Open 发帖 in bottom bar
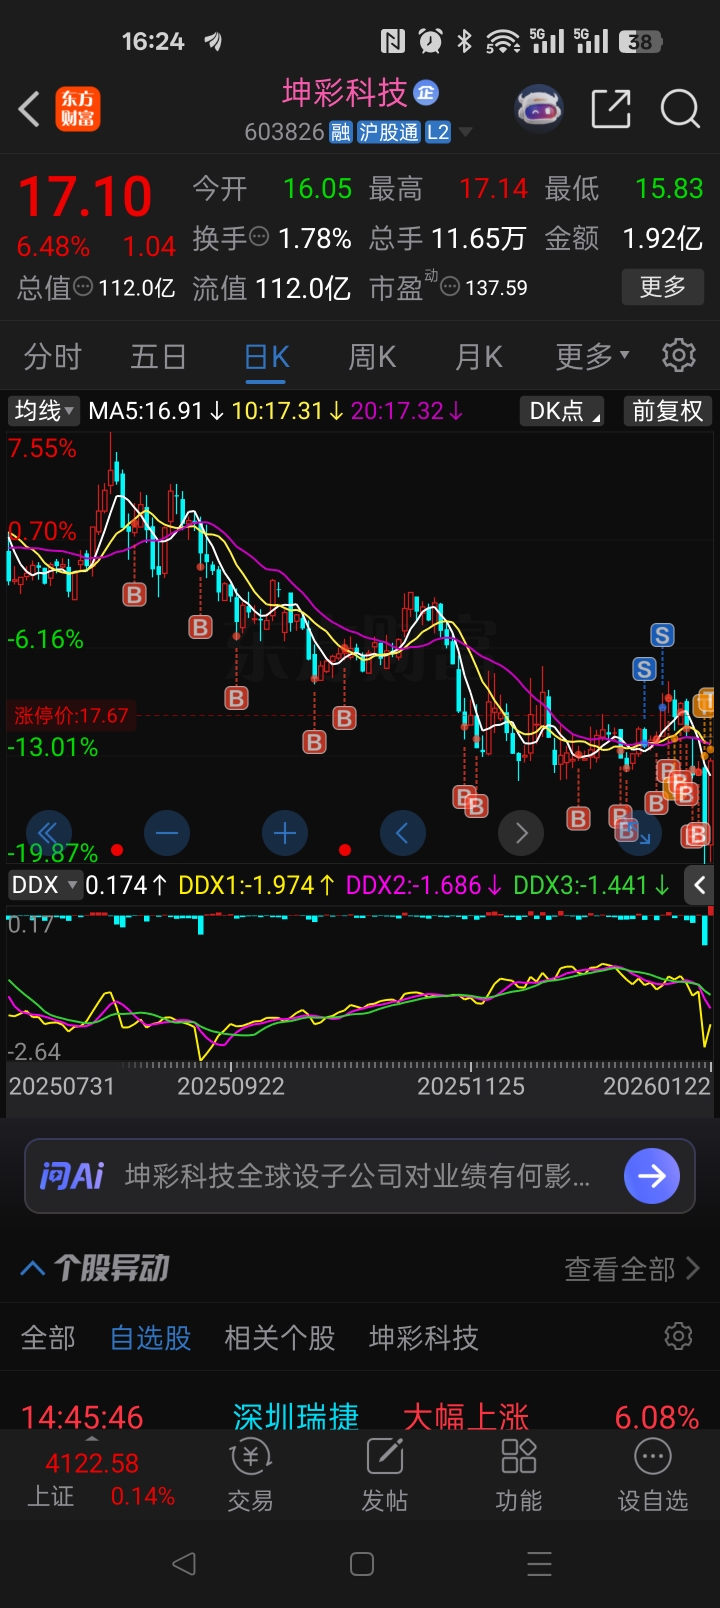Screen dimensions: 720x1608 [385, 1475]
